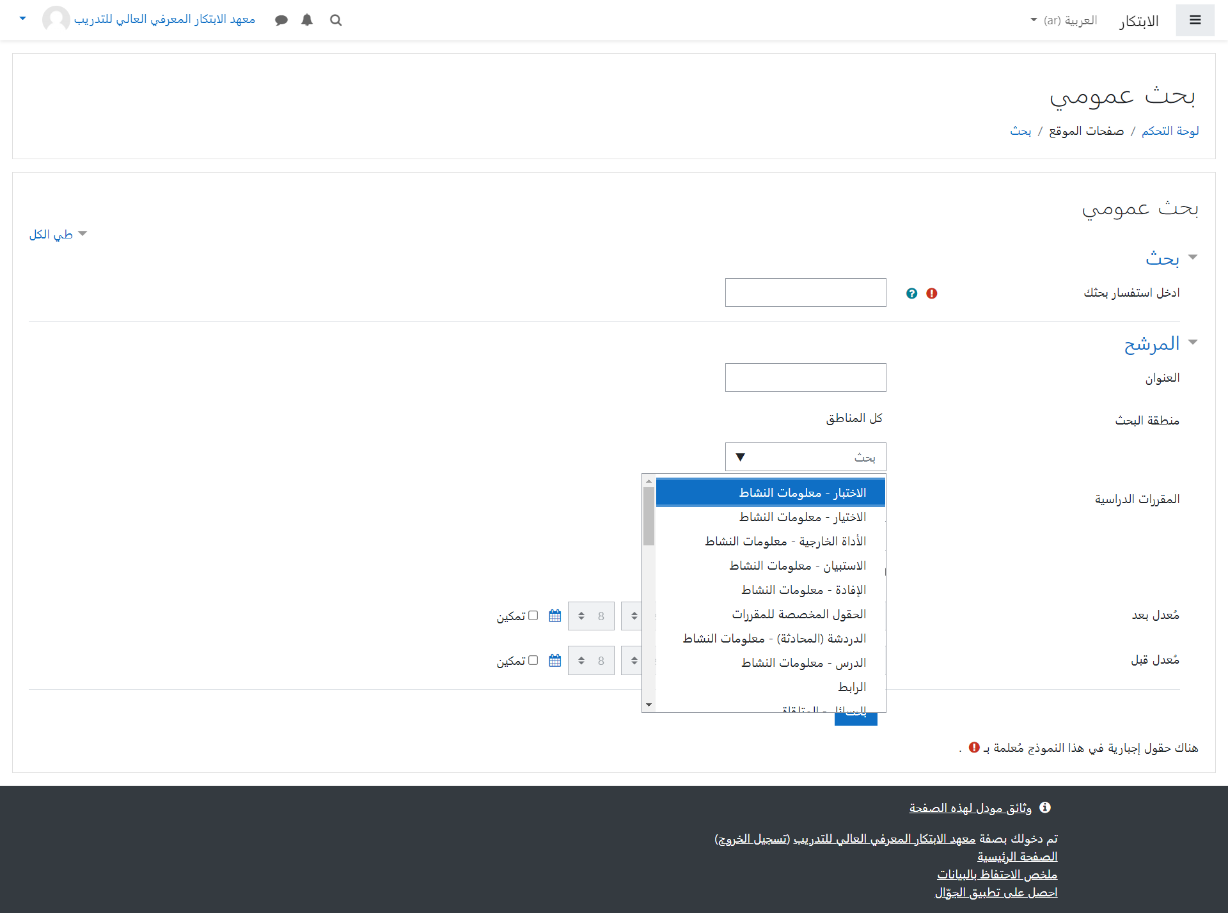Click the user avatar picture in top bar
This screenshot has width=1228, height=913.
[56, 19]
